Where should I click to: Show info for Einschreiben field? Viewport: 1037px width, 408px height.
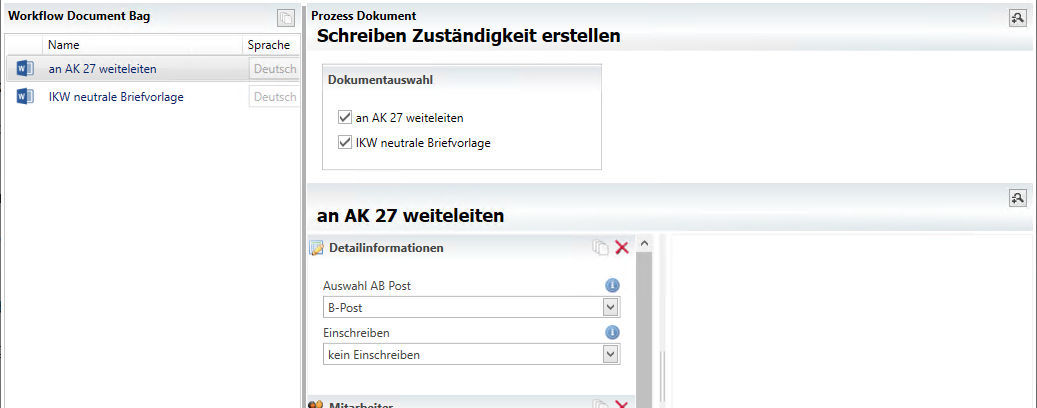[x=612, y=332]
